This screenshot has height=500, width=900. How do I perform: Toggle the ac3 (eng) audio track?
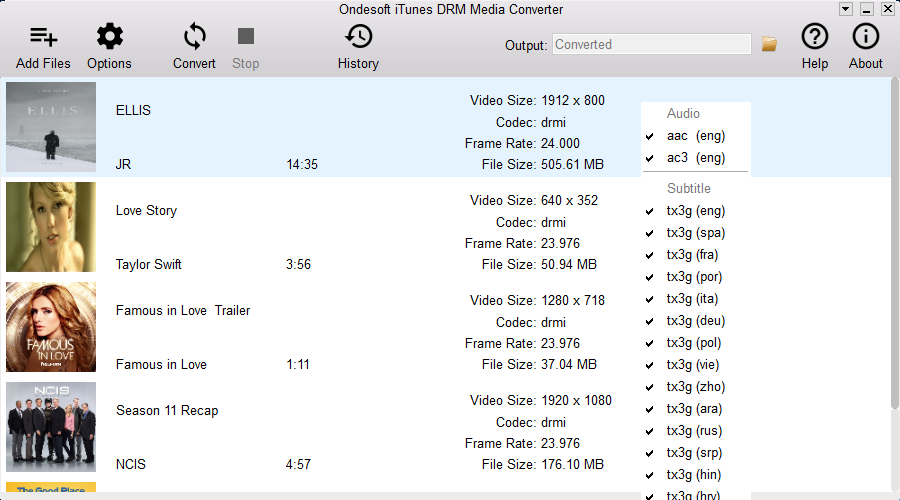(x=650, y=158)
